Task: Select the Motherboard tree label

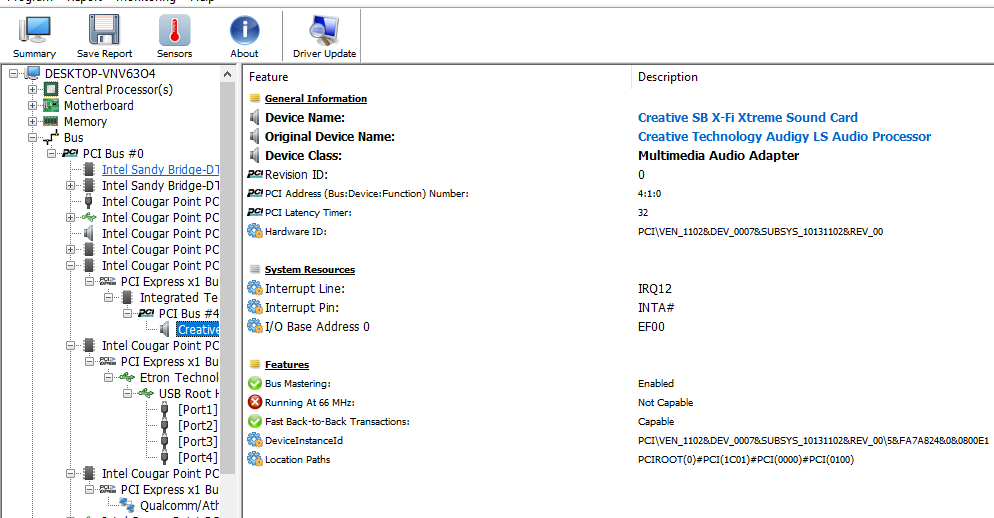Action: pos(98,105)
